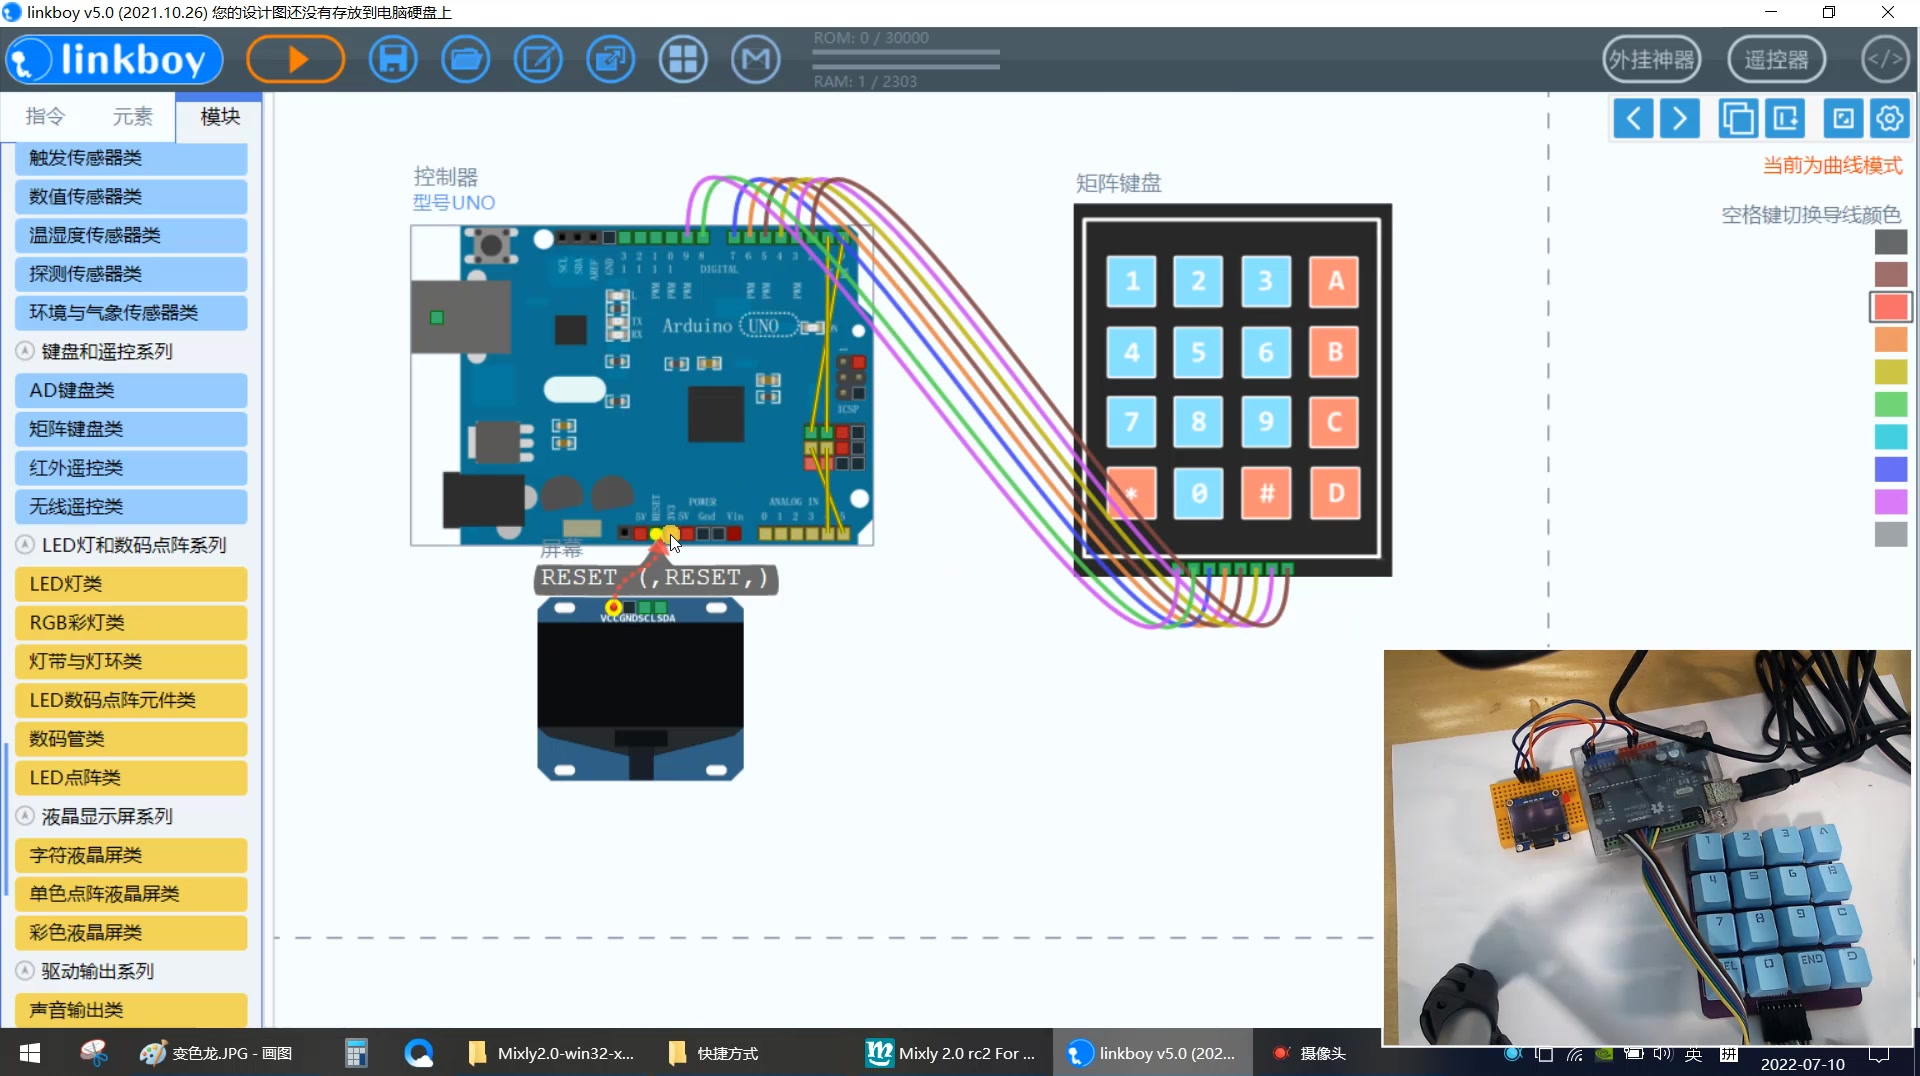Viewport: 1920px width, 1076px height.
Task: Click the export arrow icon in toolbar
Action: pos(611,60)
